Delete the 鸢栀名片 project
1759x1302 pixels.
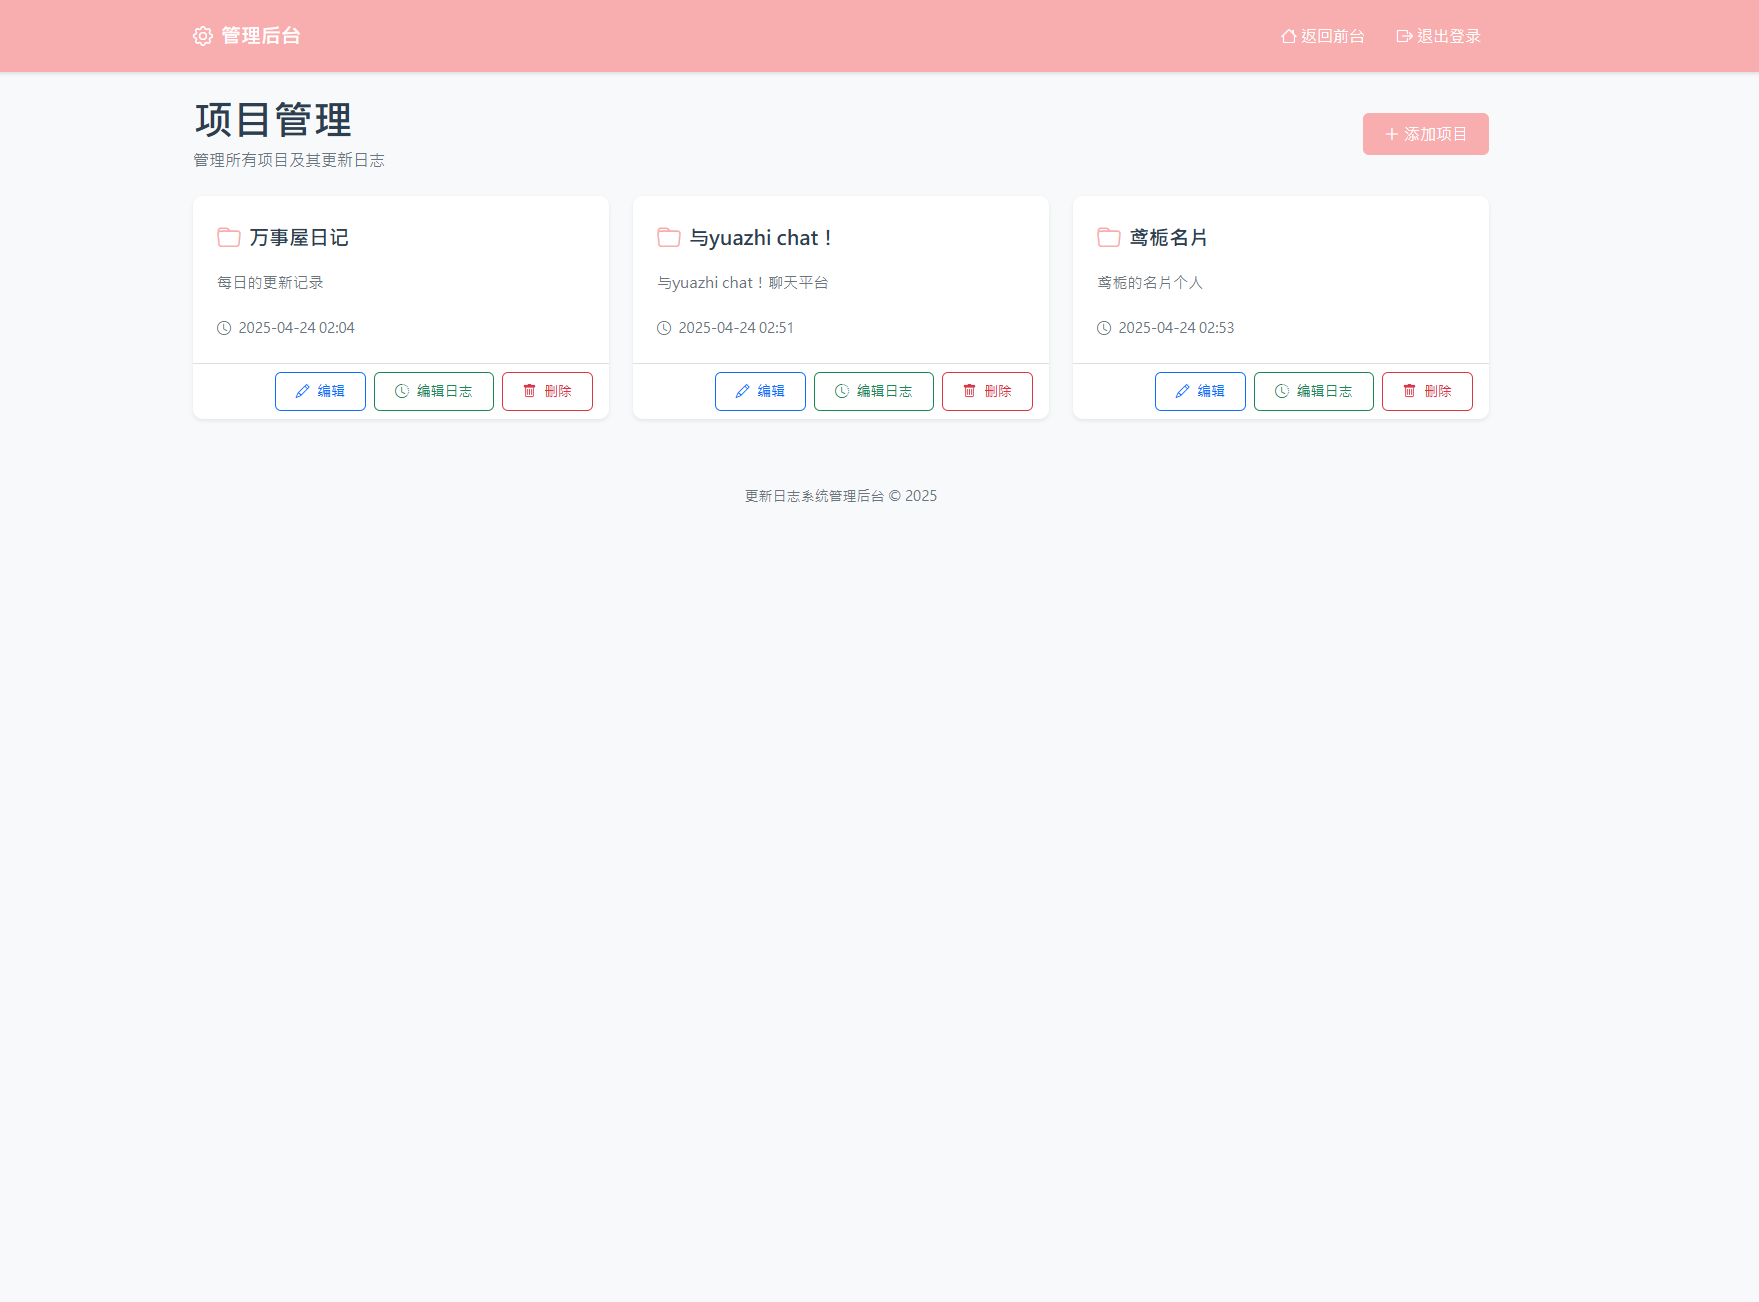[x=1427, y=391]
